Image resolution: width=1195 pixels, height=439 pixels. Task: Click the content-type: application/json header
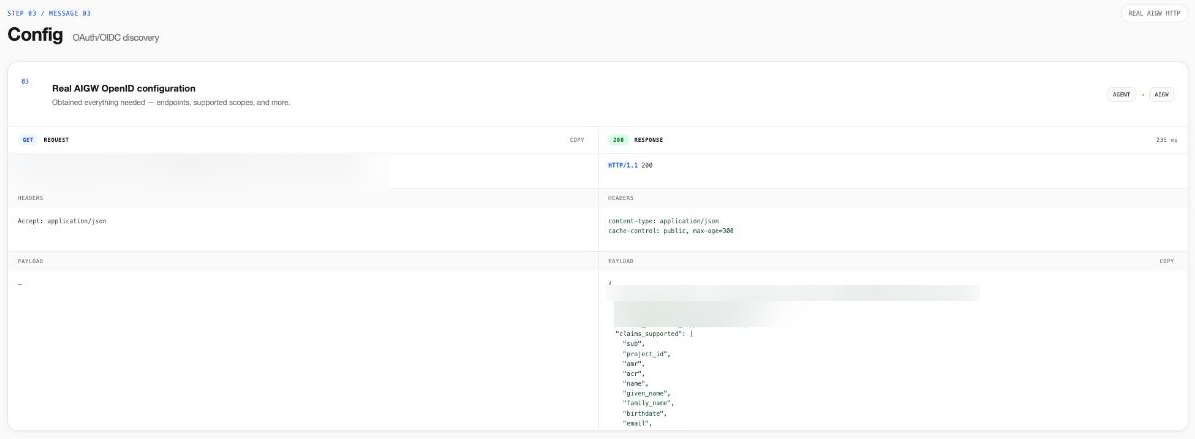(x=663, y=221)
